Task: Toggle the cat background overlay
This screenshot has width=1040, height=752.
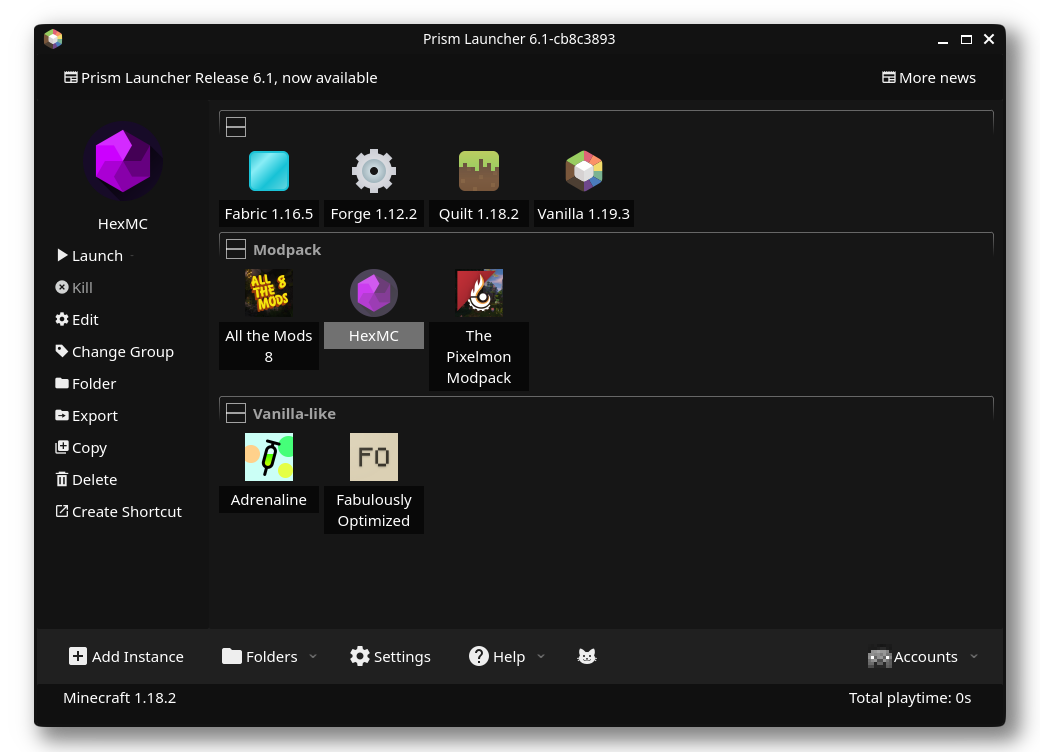Action: click(587, 656)
